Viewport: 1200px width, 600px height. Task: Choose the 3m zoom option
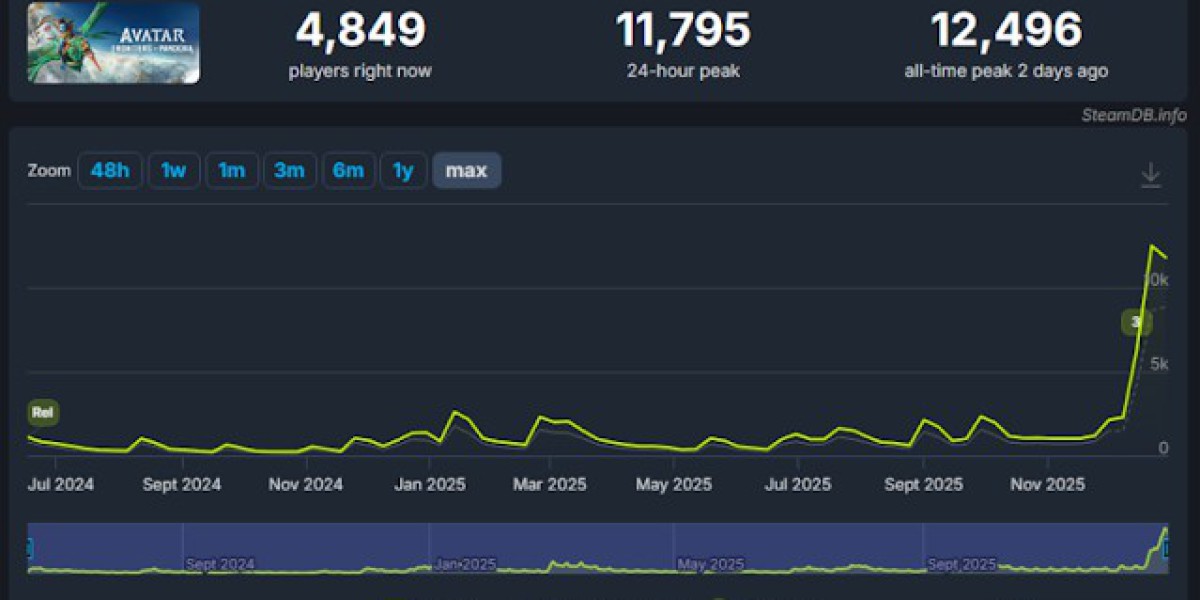tap(290, 171)
